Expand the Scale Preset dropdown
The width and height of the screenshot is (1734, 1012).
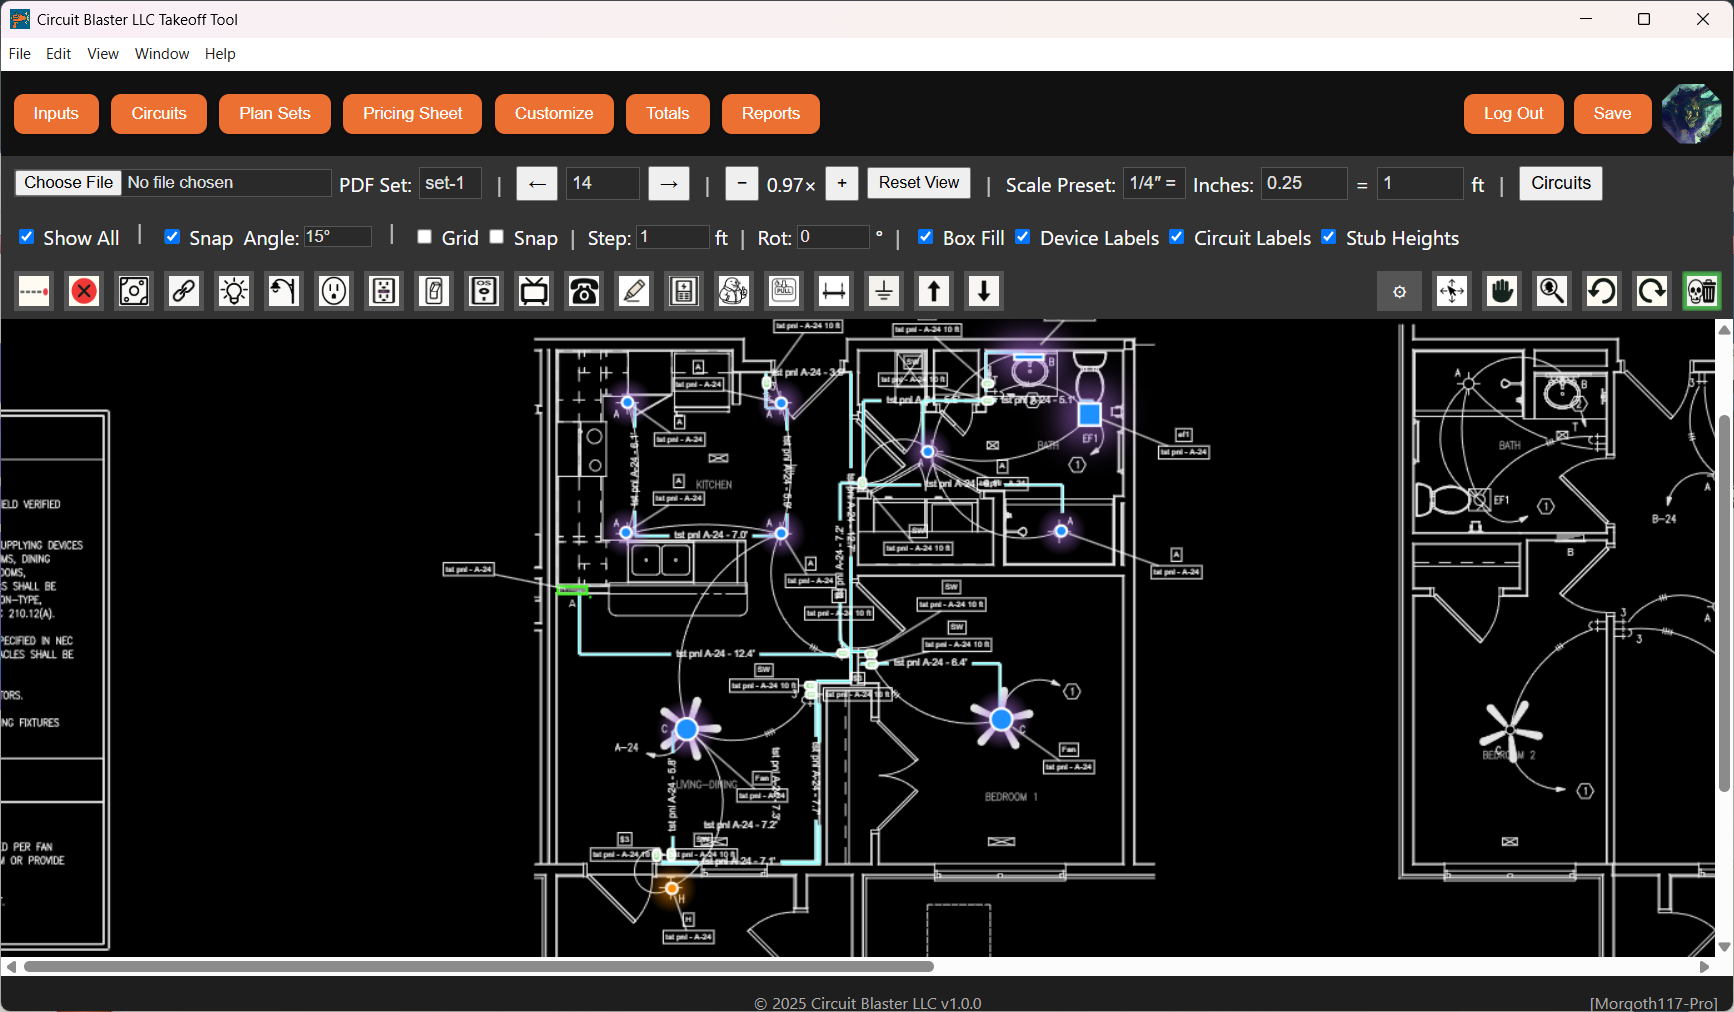click(1153, 183)
